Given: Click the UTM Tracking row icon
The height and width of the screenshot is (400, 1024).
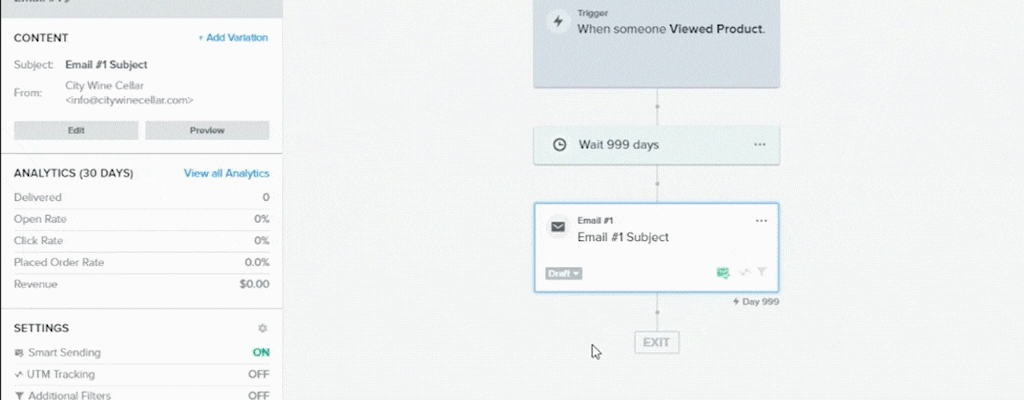Looking at the screenshot, I should [x=18, y=375].
